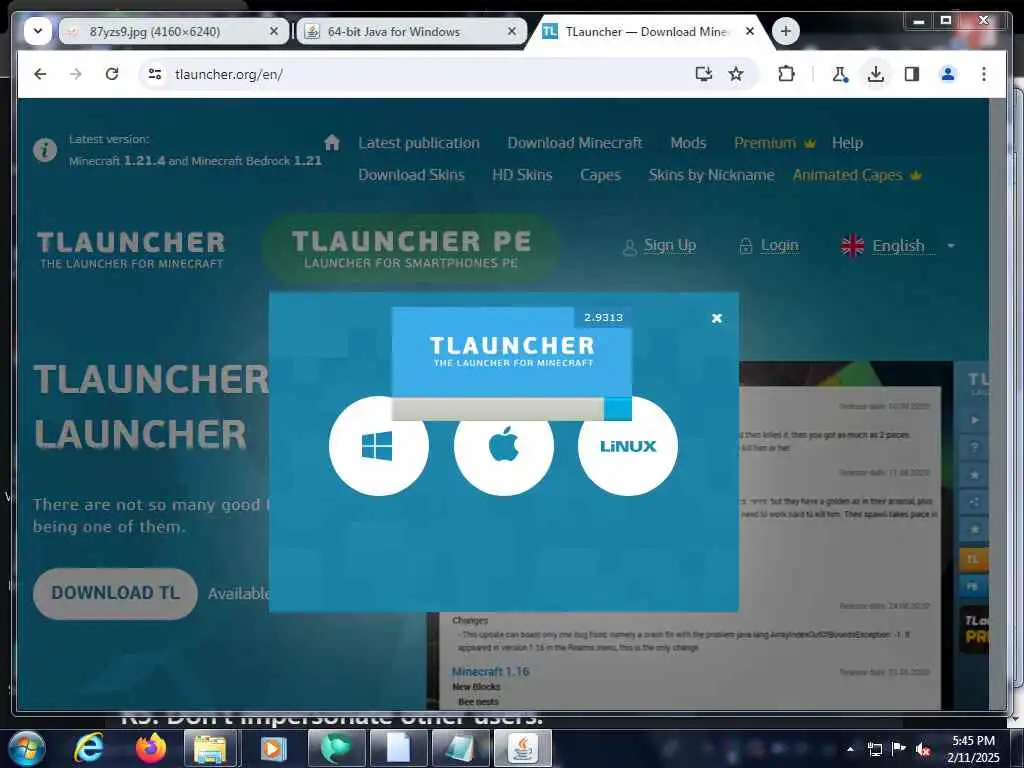Bookmark this page with the star icon

736,74
